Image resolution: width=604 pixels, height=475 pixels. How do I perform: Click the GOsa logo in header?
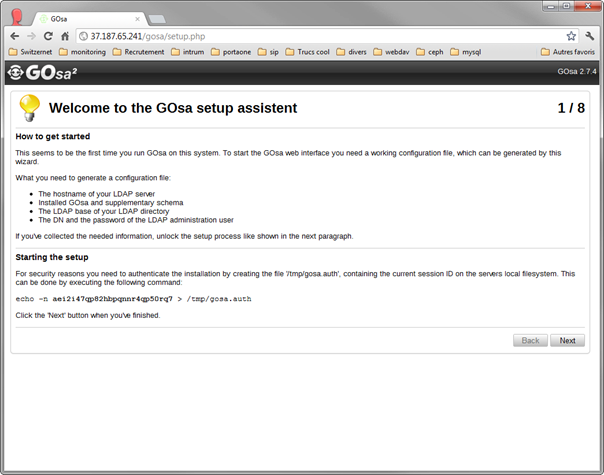pyautogui.click(x=42, y=72)
